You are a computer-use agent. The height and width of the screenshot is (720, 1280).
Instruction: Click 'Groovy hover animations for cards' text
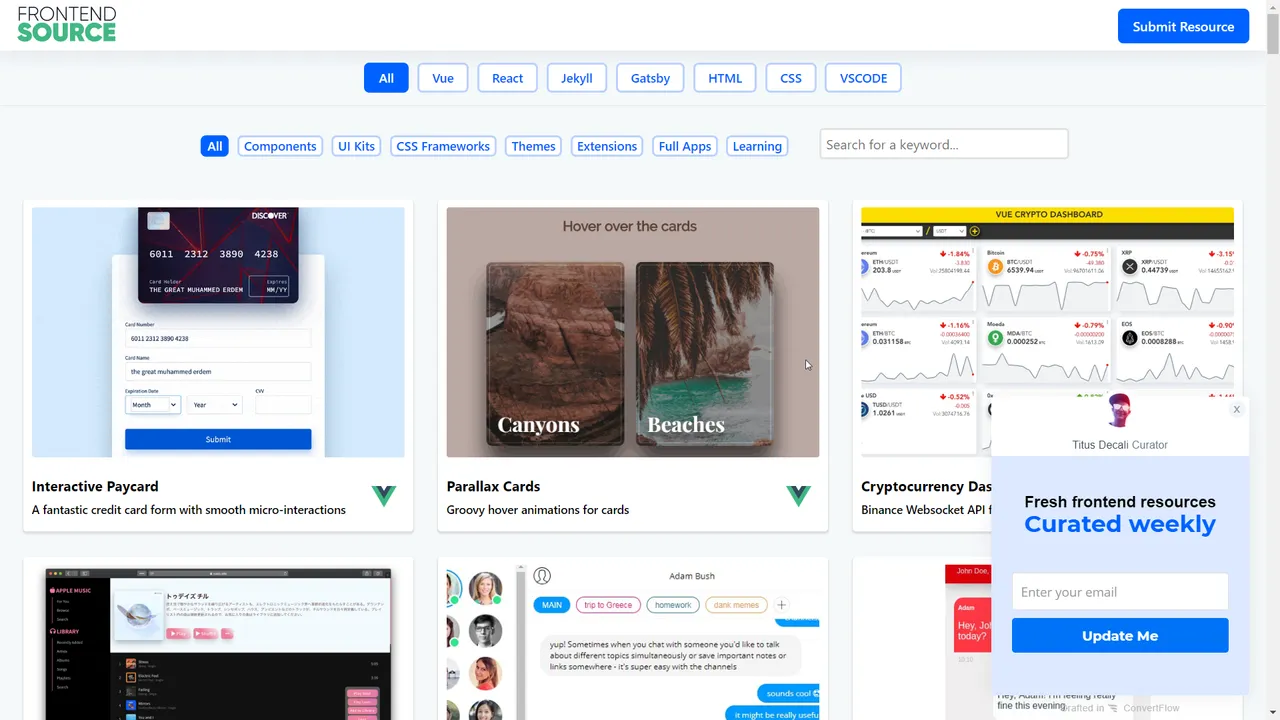tap(538, 510)
